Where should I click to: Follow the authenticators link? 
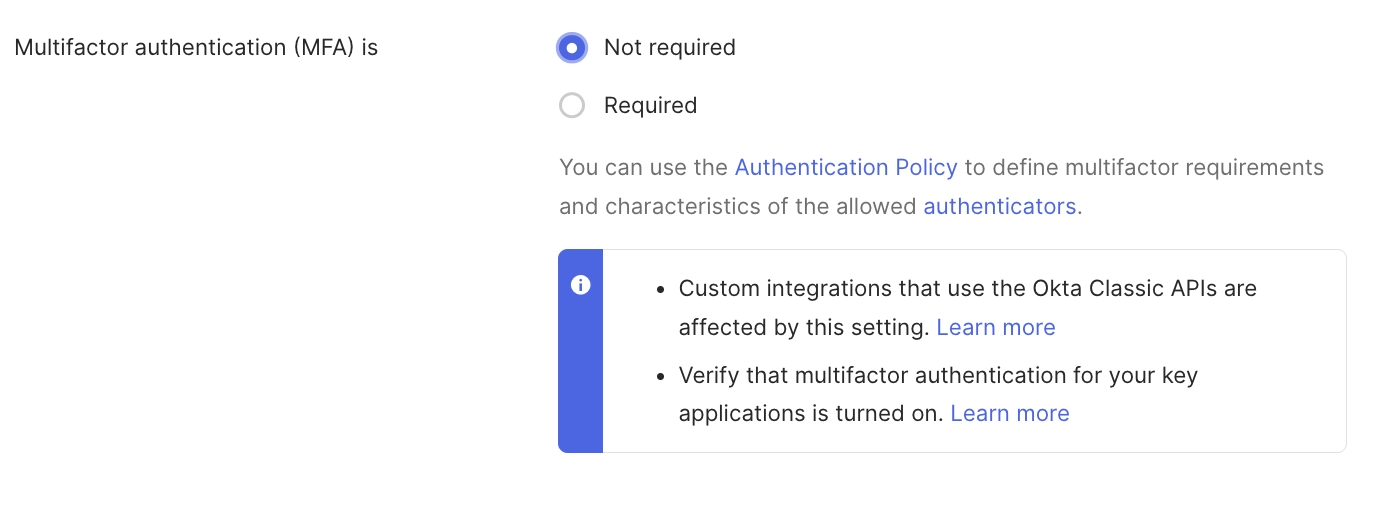(x=999, y=207)
